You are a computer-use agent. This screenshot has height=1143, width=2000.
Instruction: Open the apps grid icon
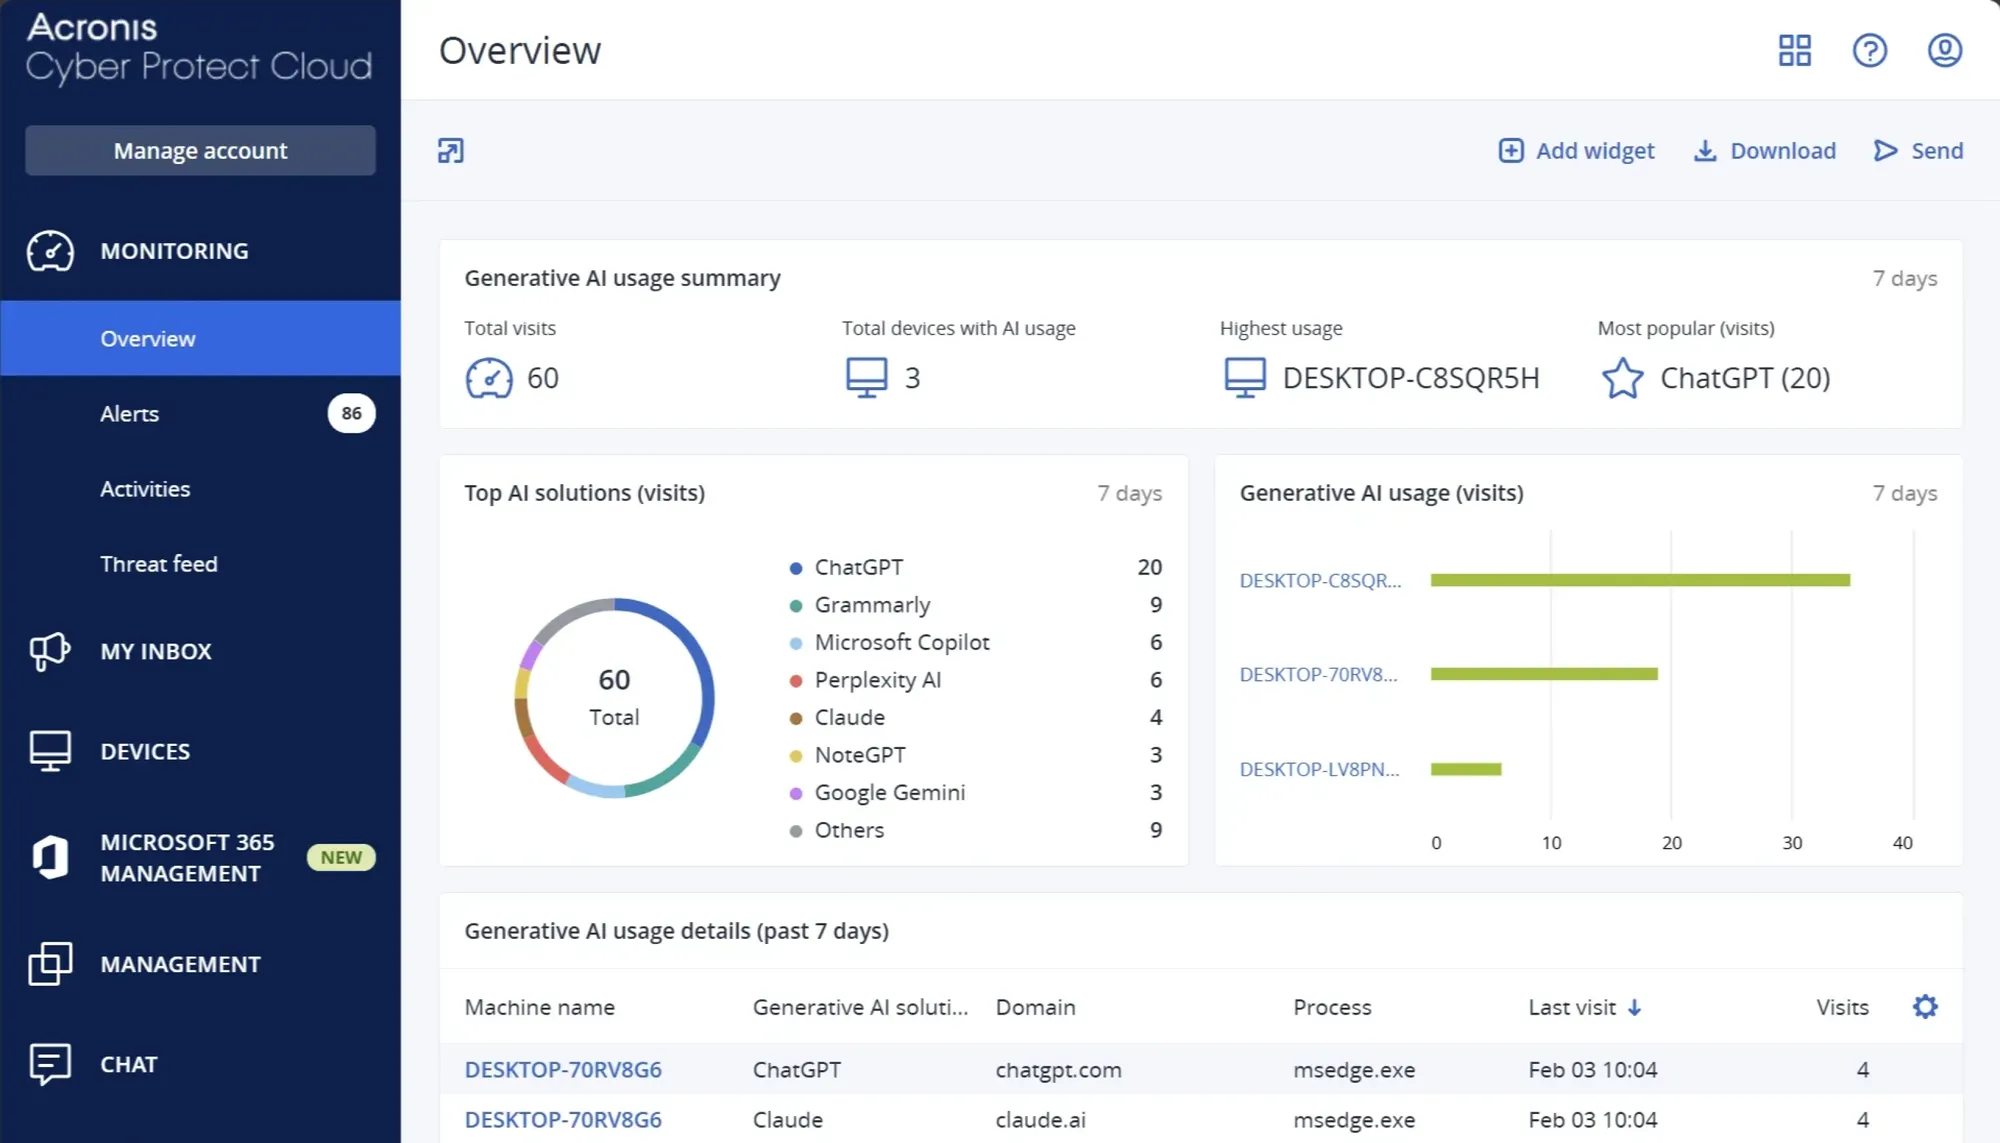(x=1794, y=50)
